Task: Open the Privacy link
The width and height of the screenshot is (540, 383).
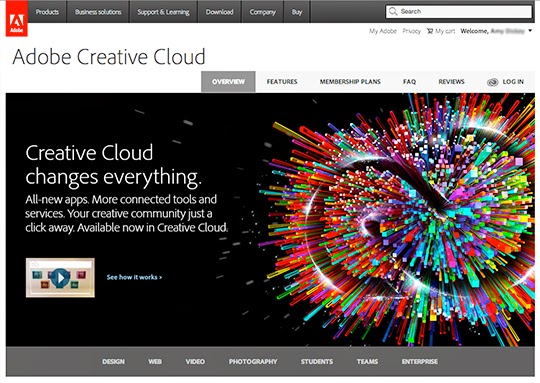Action: (x=412, y=31)
